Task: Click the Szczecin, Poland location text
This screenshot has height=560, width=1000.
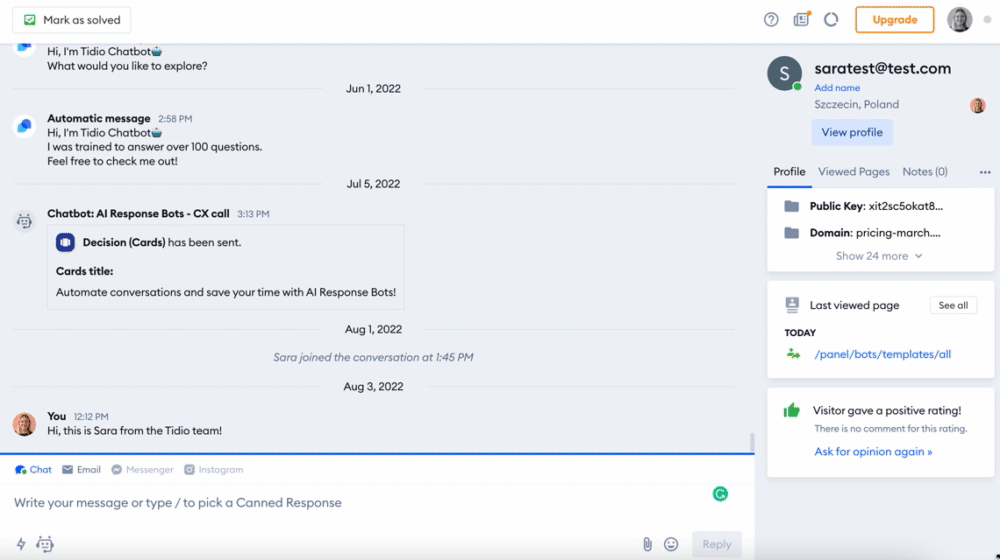Action: coord(857,105)
